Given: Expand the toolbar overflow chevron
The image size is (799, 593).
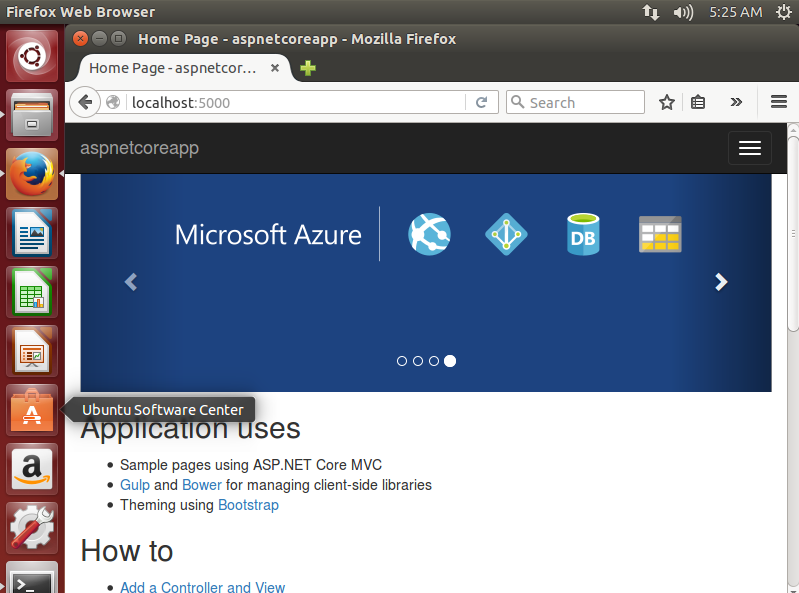Looking at the screenshot, I should pyautogui.click(x=736, y=102).
